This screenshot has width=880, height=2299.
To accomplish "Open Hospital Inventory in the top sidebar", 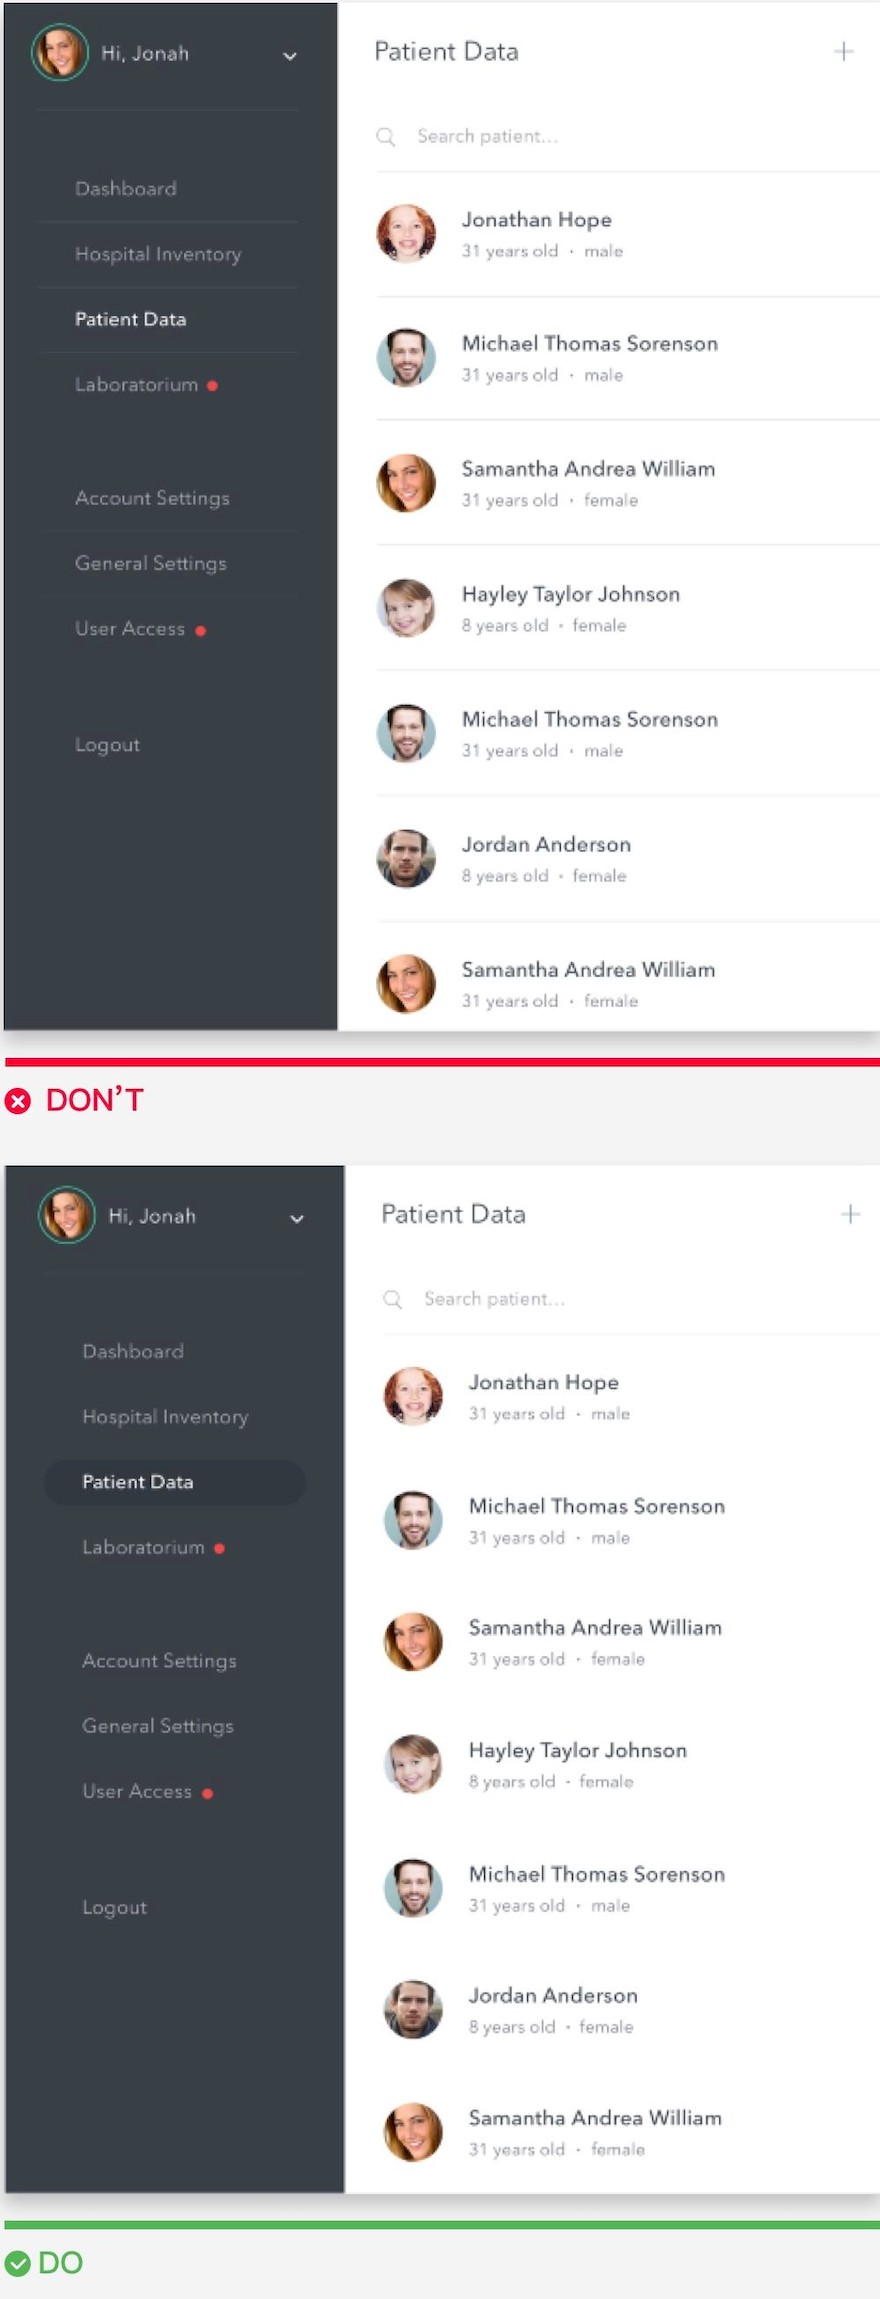I will tap(158, 254).
